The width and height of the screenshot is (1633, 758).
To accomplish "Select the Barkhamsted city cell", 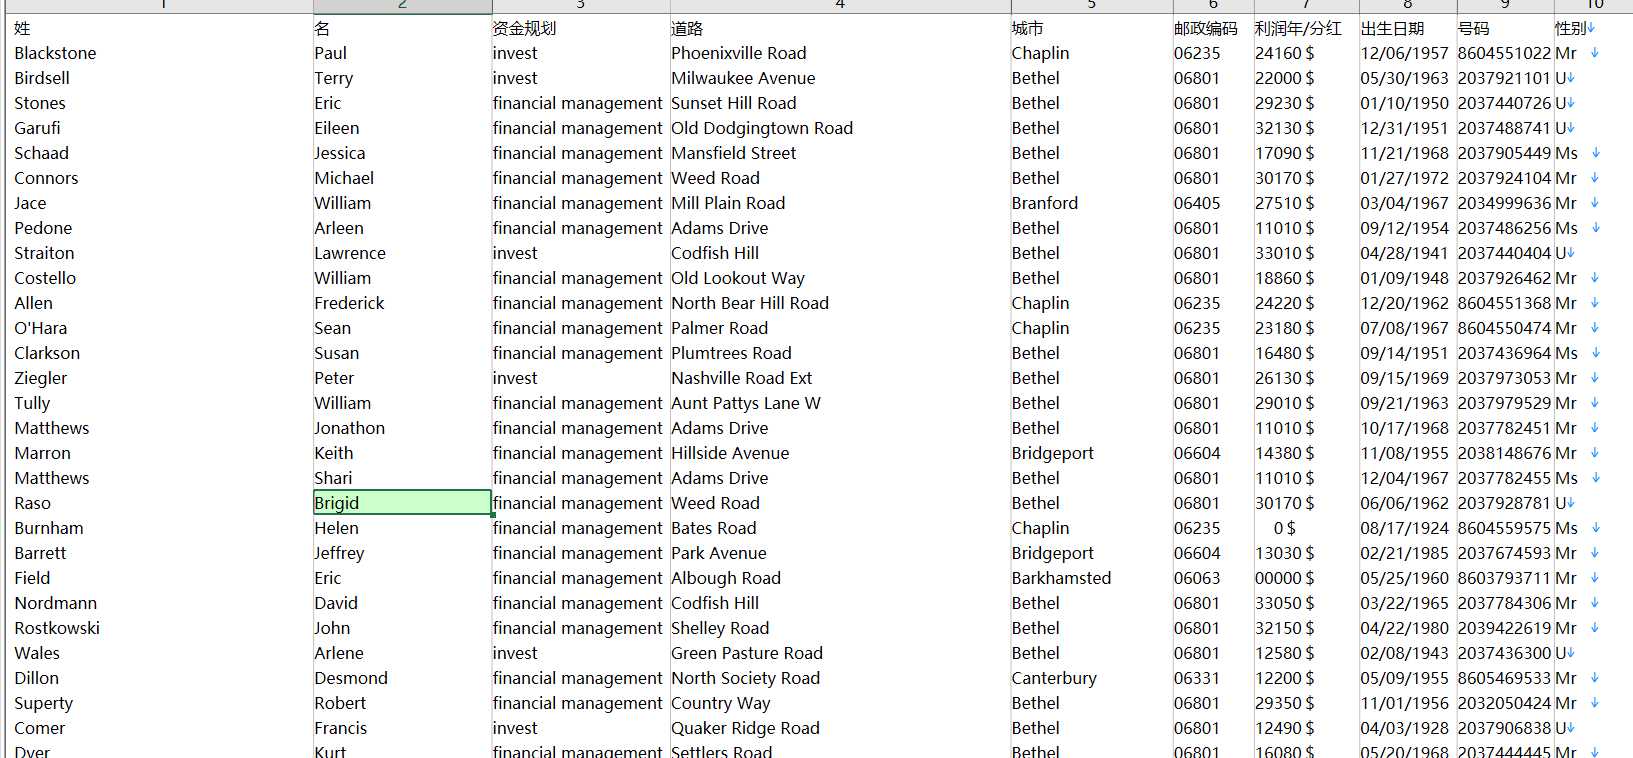I will [x=1091, y=578].
